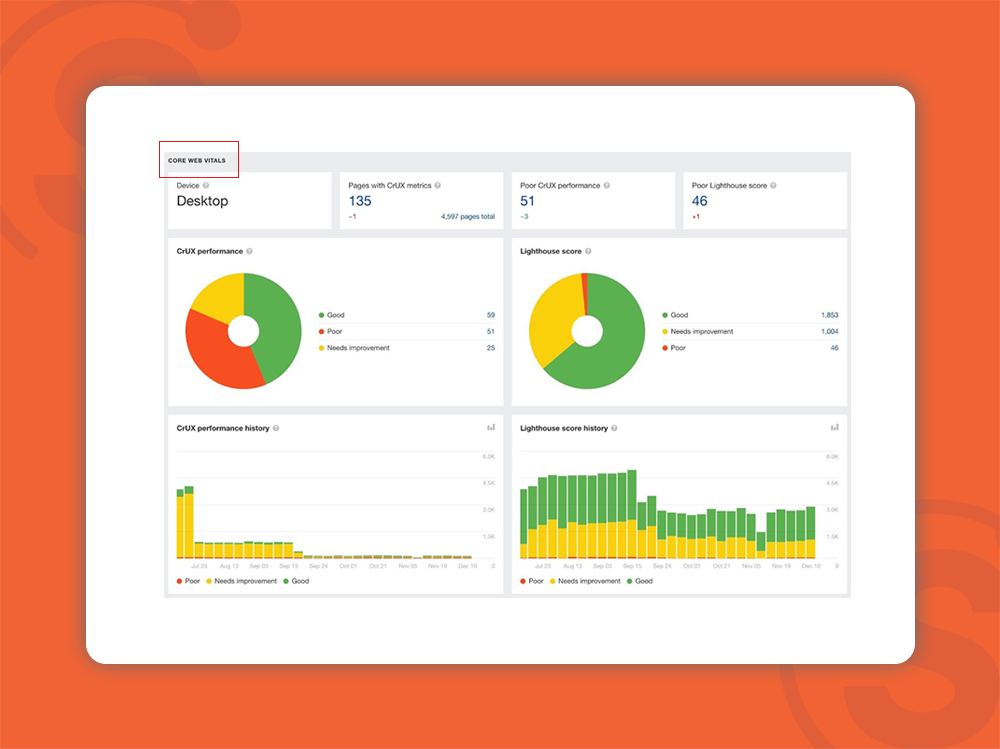This screenshot has height=749, width=1000.
Task: Click the Poor label in Lighthouse score pie legend
Action: tap(678, 348)
